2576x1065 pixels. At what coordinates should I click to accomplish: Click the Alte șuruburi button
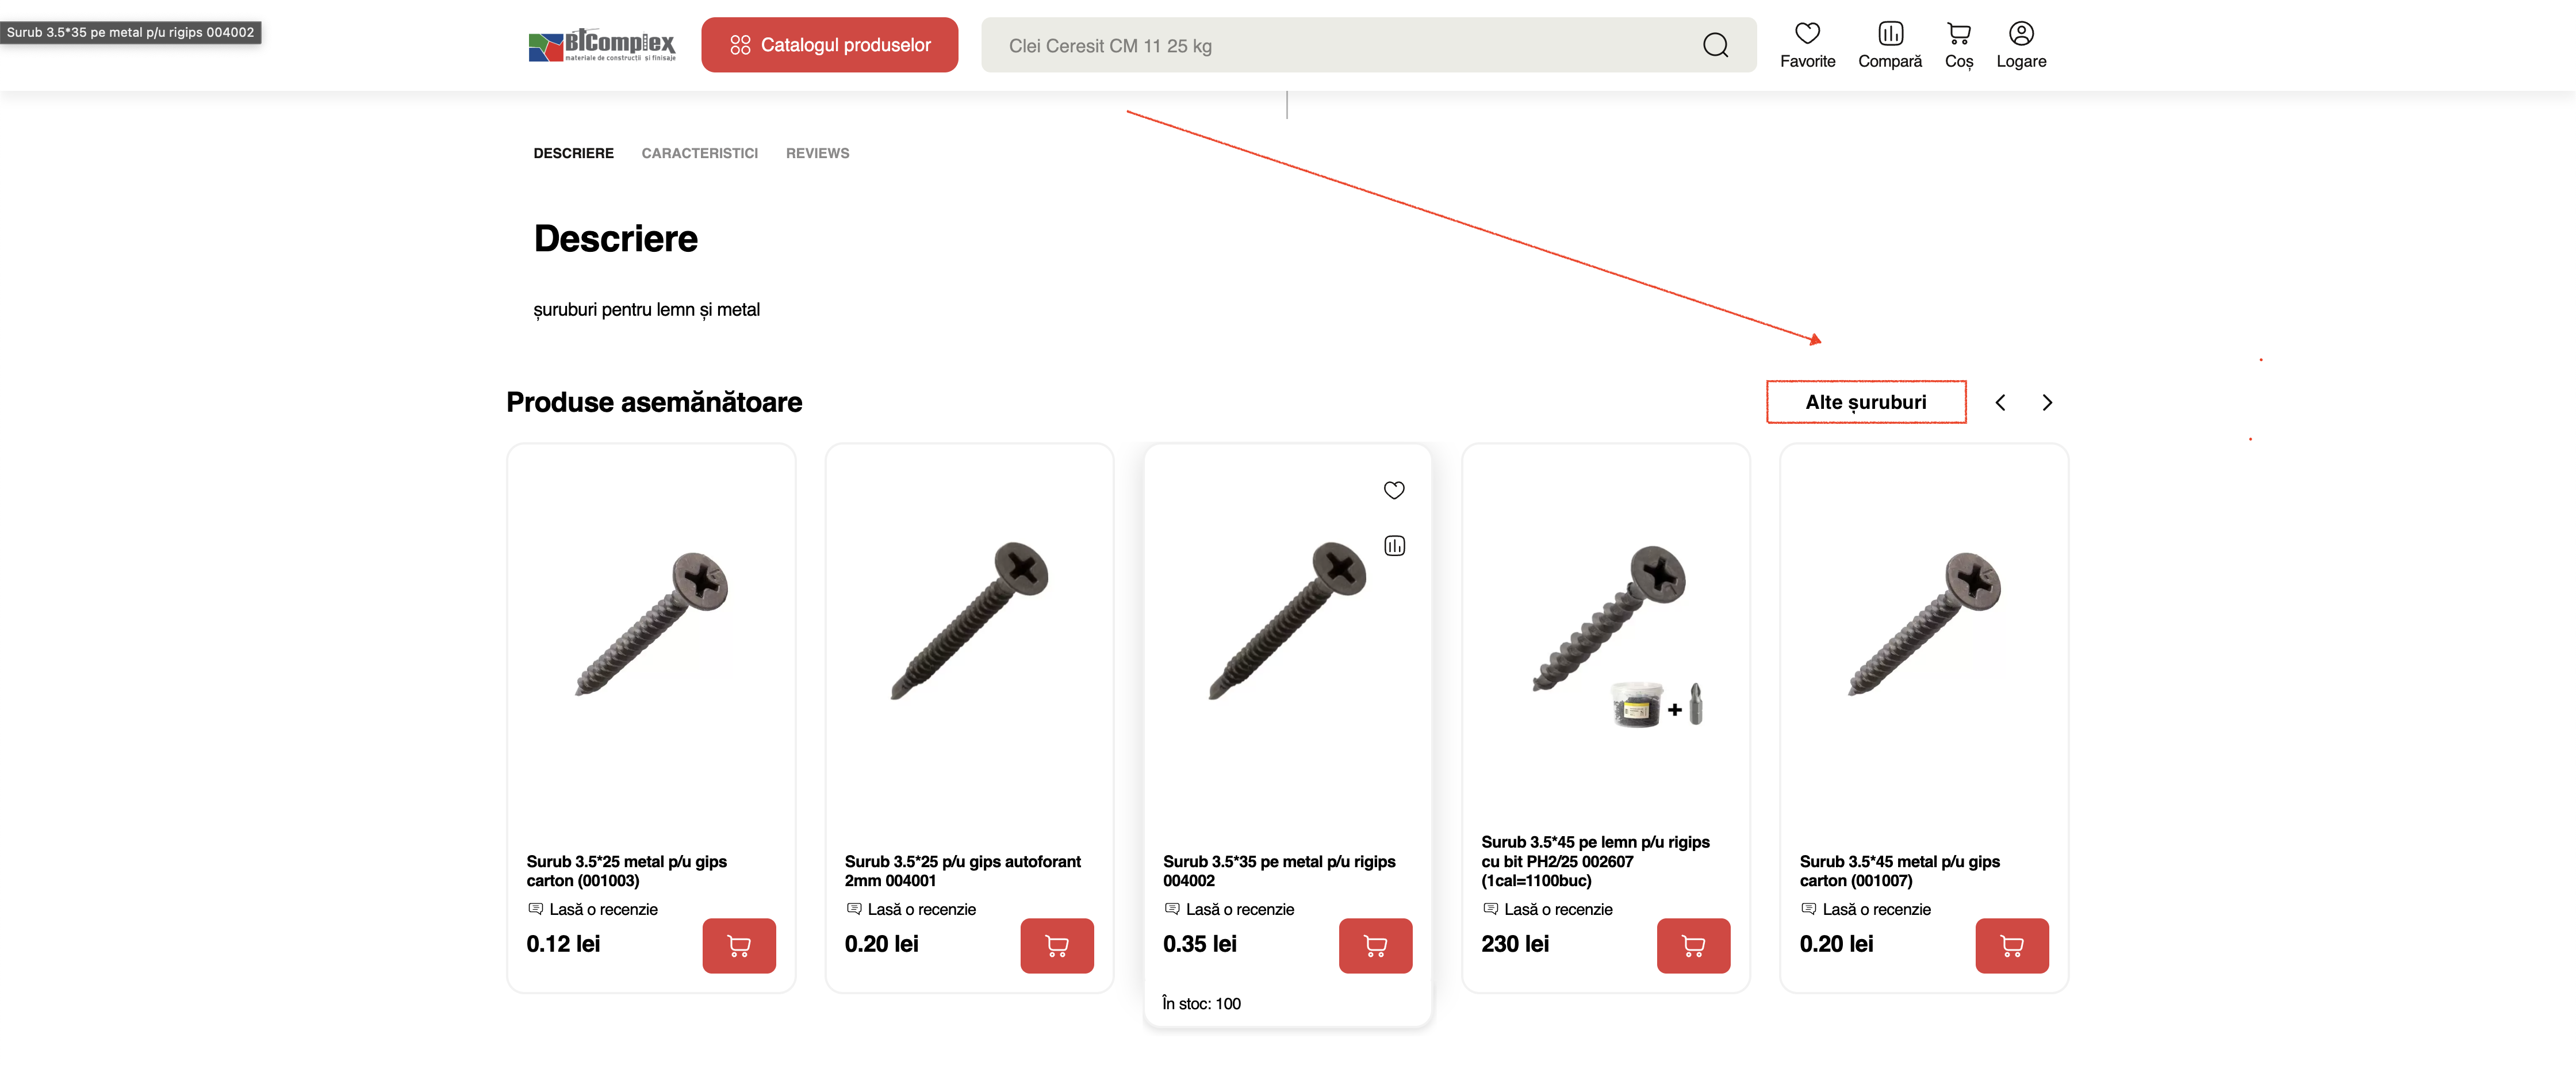[x=1865, y=402]
